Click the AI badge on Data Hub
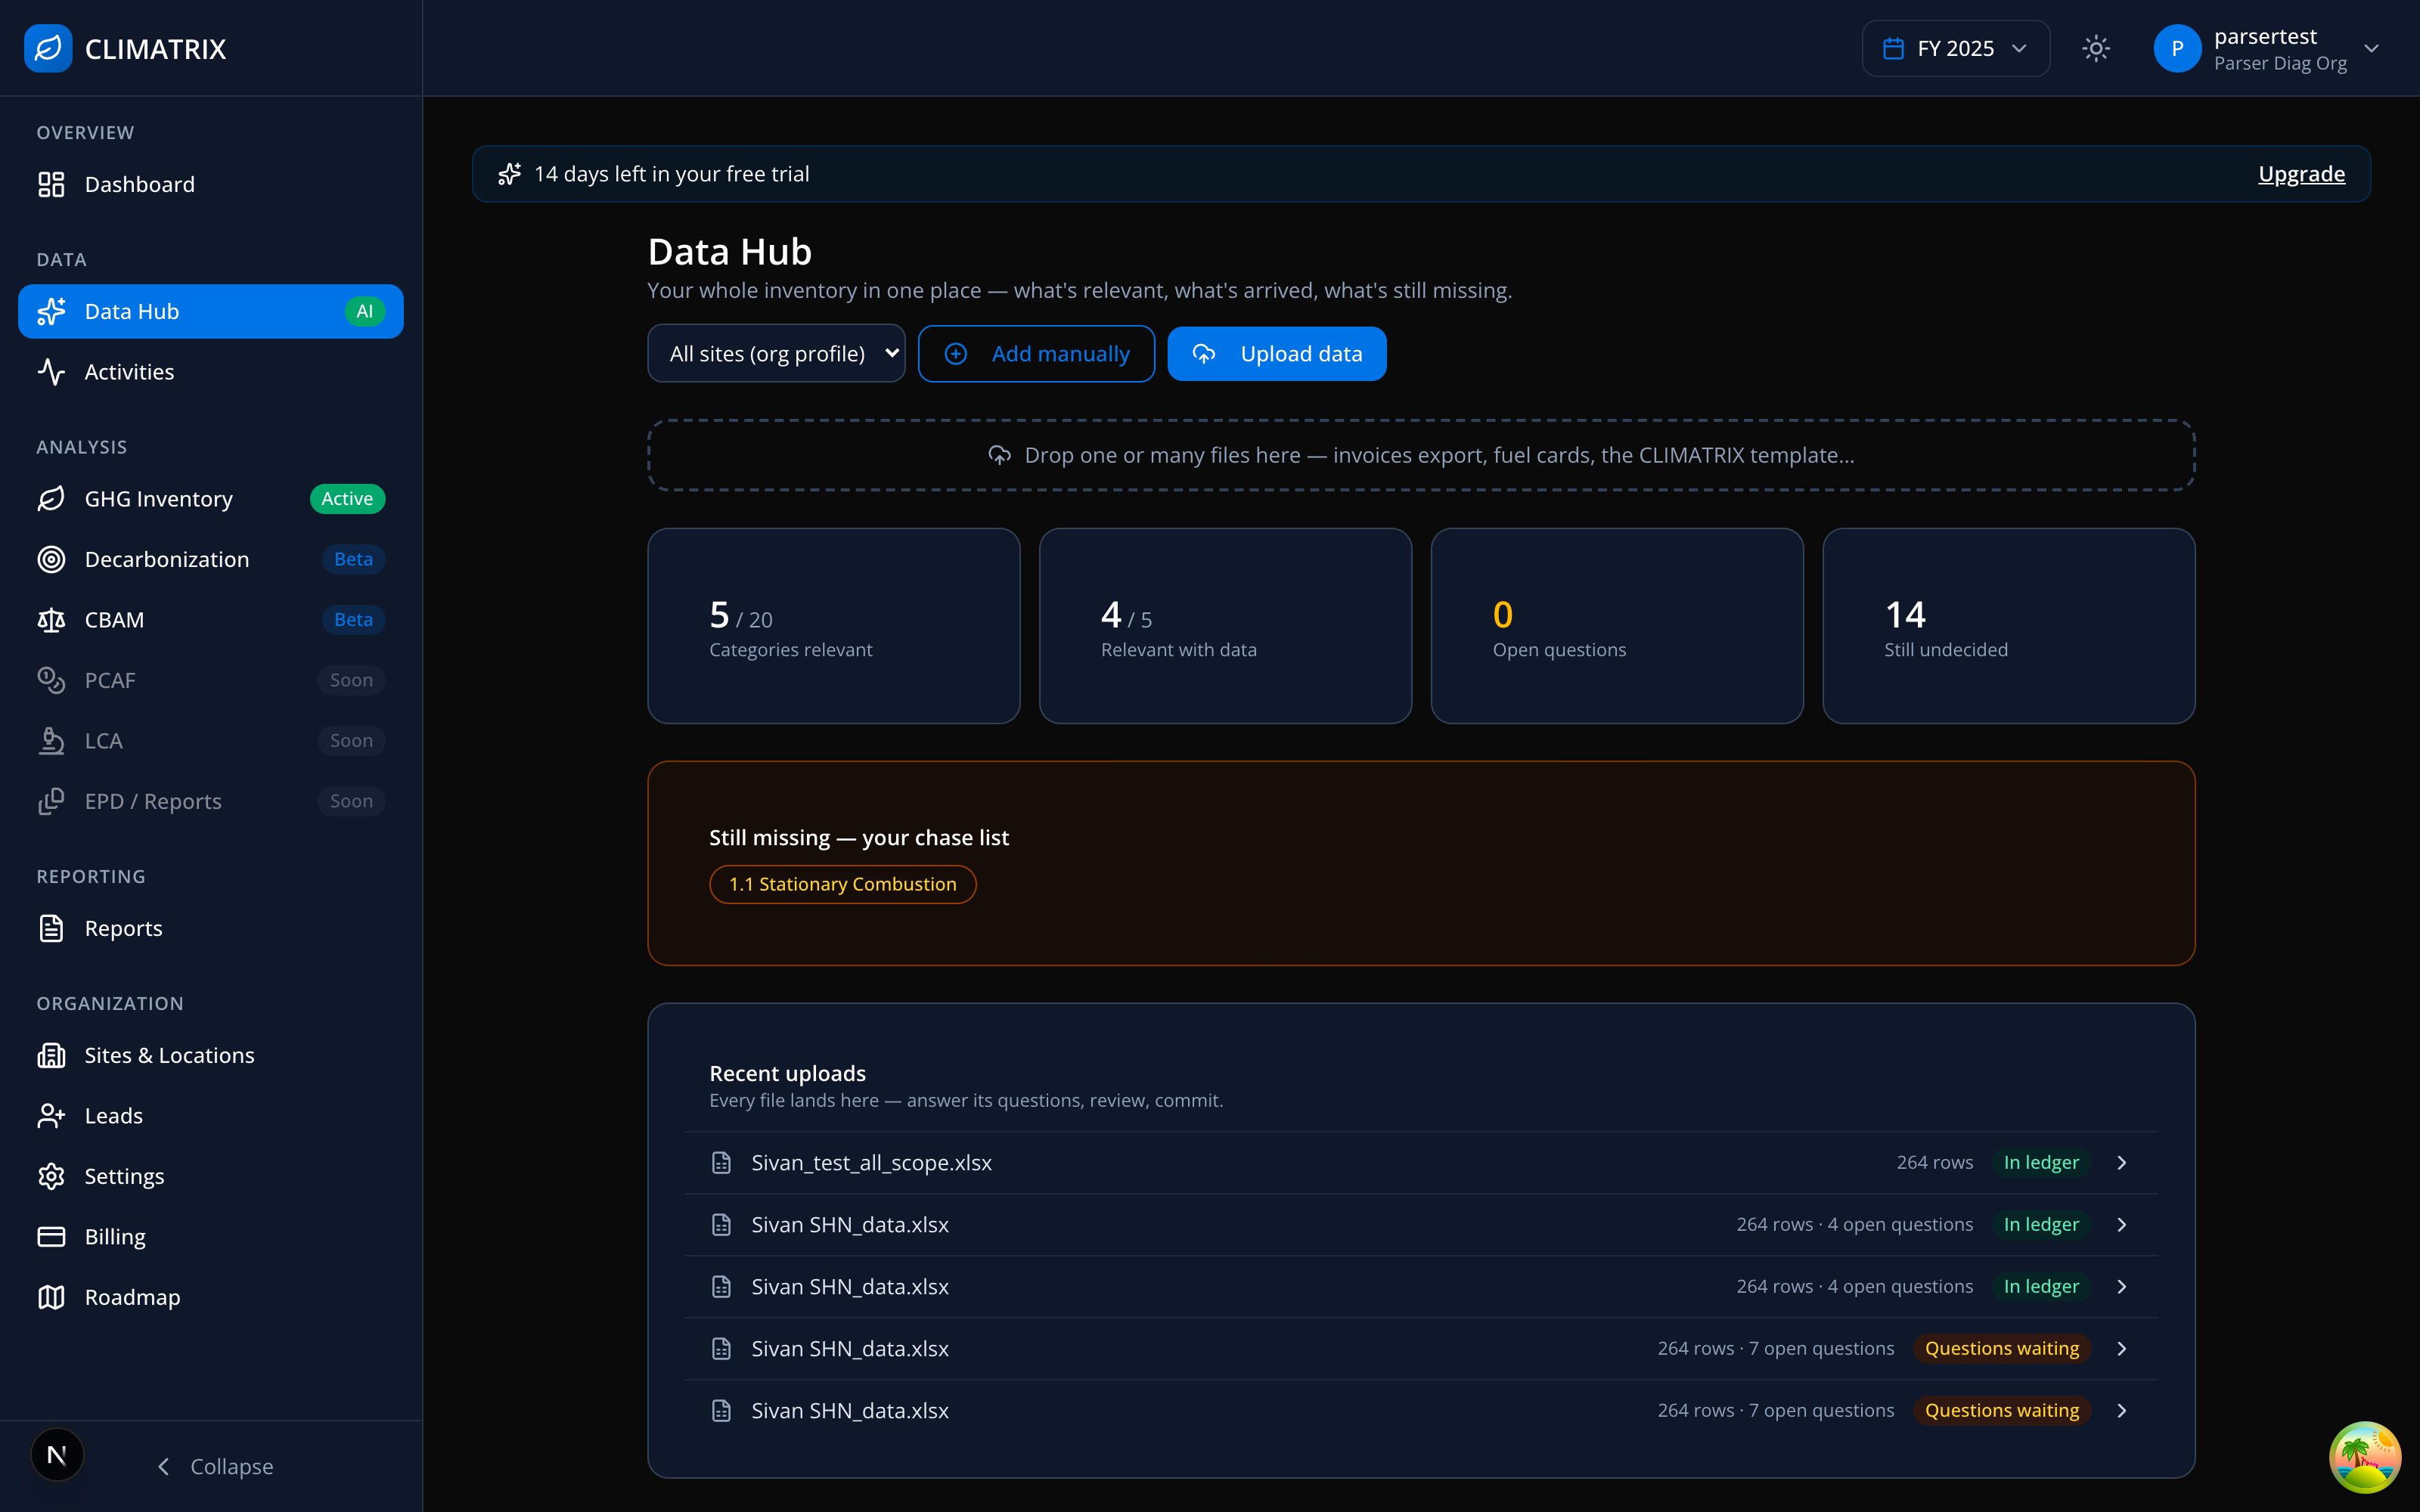Screen dimensions: 2420x1512 pyautogui.click(x=365, y=311)
